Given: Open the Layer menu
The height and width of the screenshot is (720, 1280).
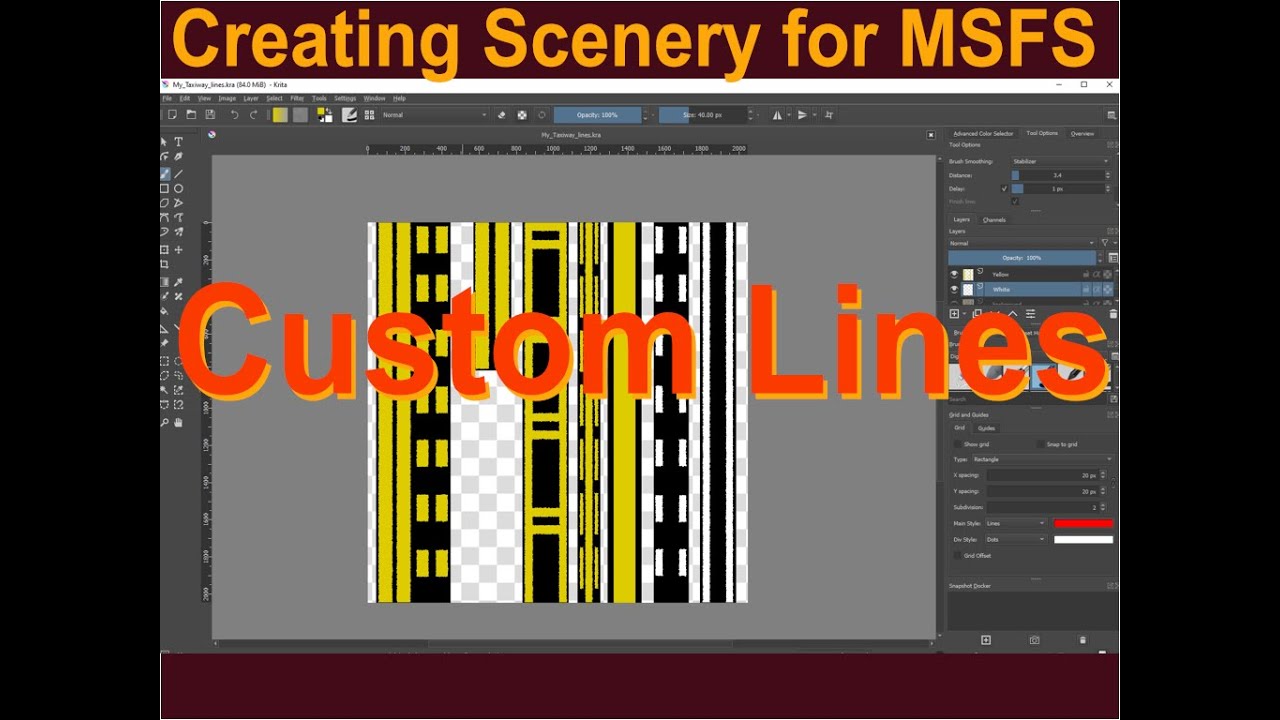Looking at the screenshot, I should (251, 99).
